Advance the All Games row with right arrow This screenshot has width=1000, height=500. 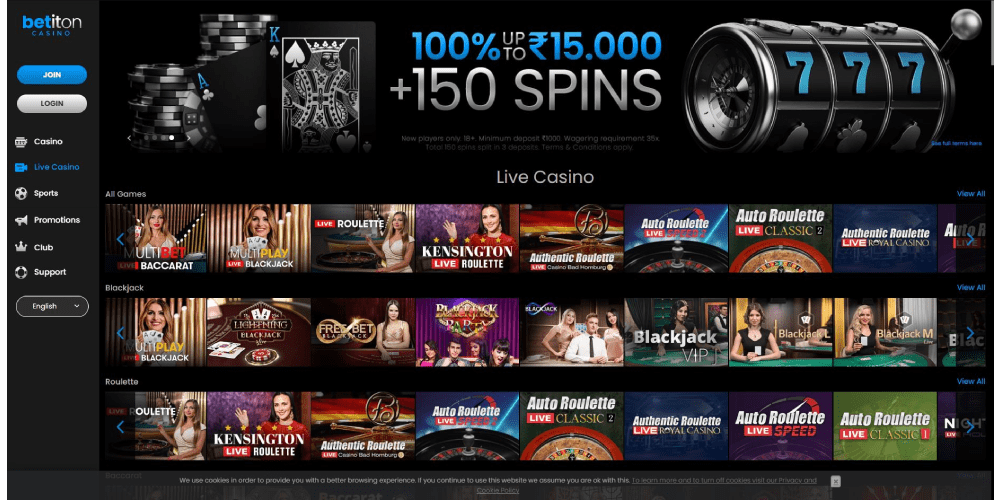[x=970, y=239]
